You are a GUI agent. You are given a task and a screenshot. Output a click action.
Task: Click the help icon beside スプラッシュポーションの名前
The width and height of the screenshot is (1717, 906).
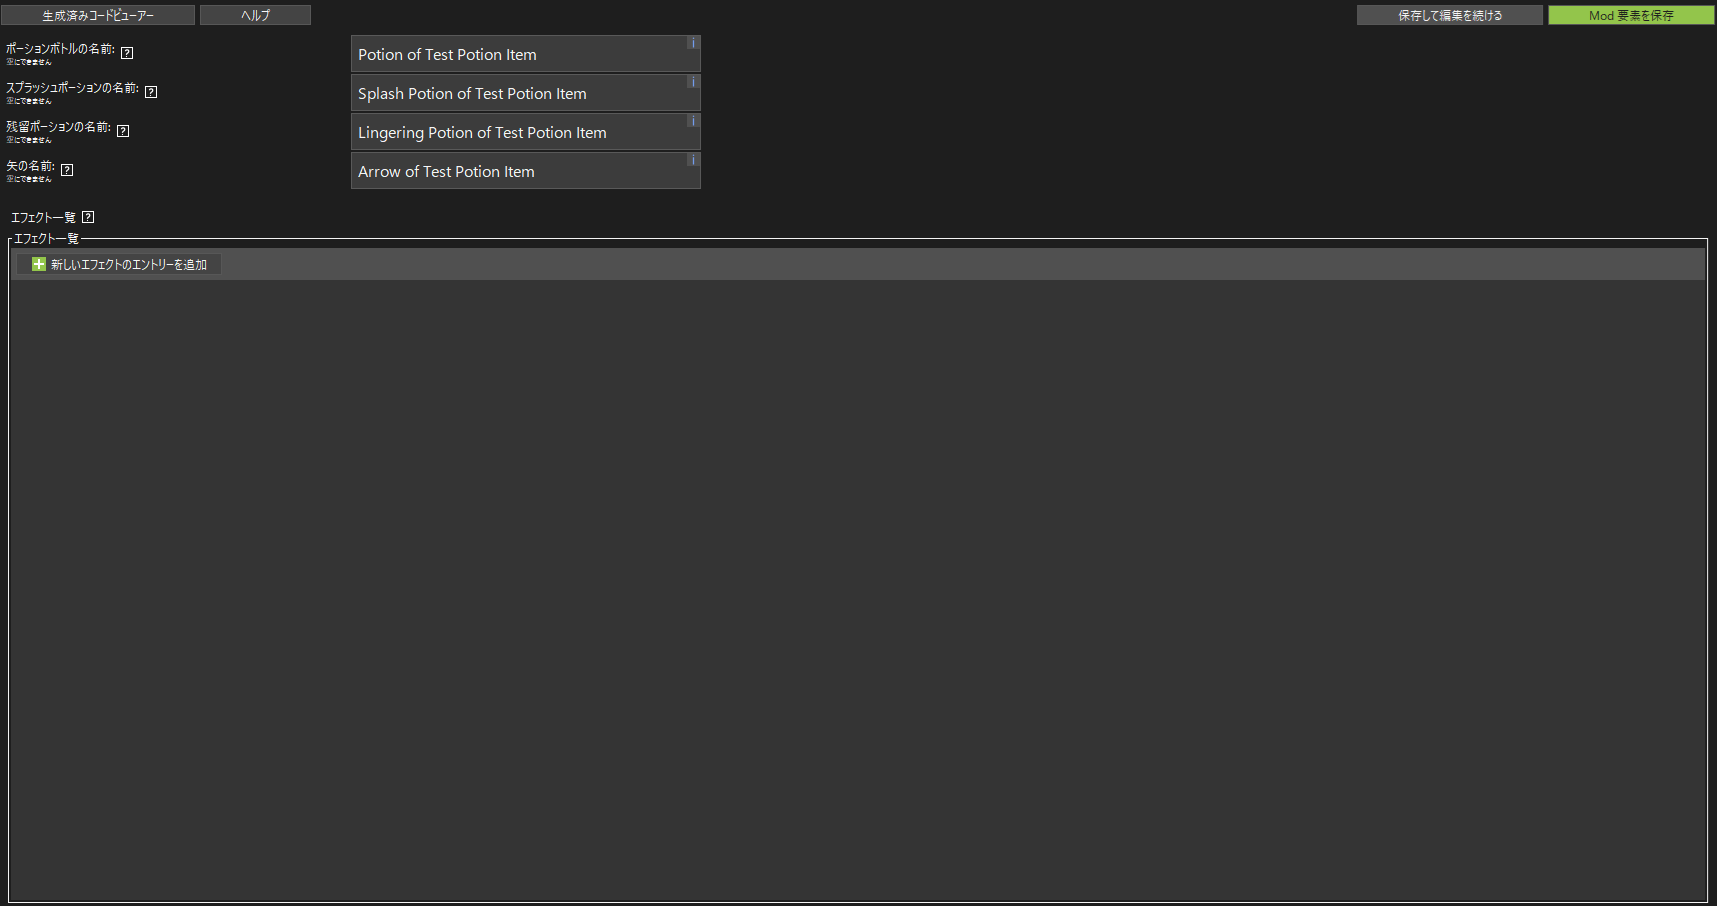pyautogui.click(x=151, y=92)
